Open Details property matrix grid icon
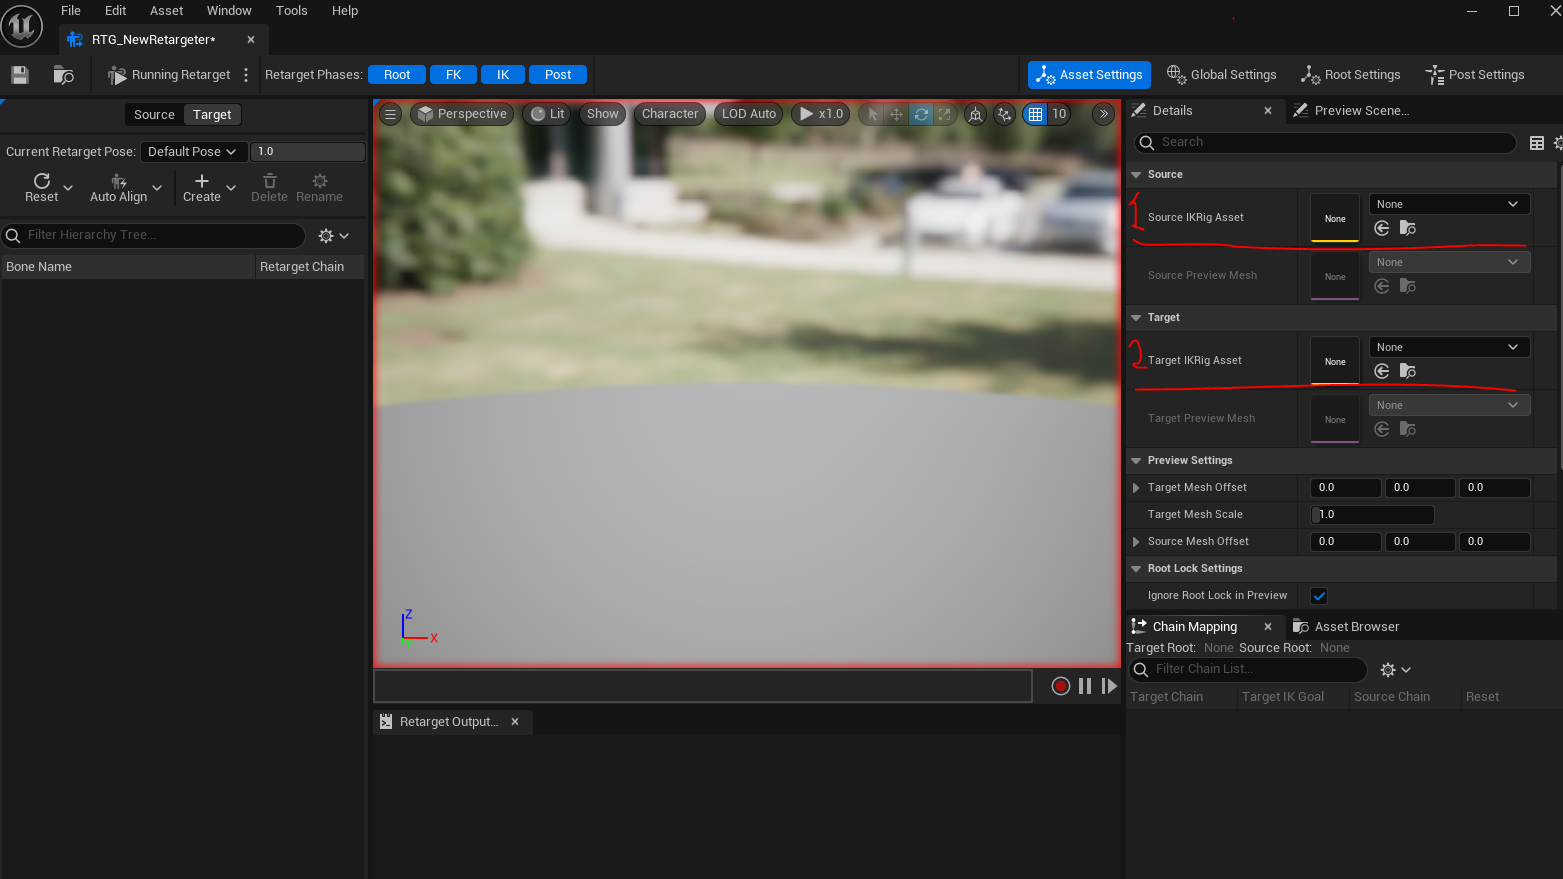The width and height of the screenshot is (1563, 879). [1537, 143]
